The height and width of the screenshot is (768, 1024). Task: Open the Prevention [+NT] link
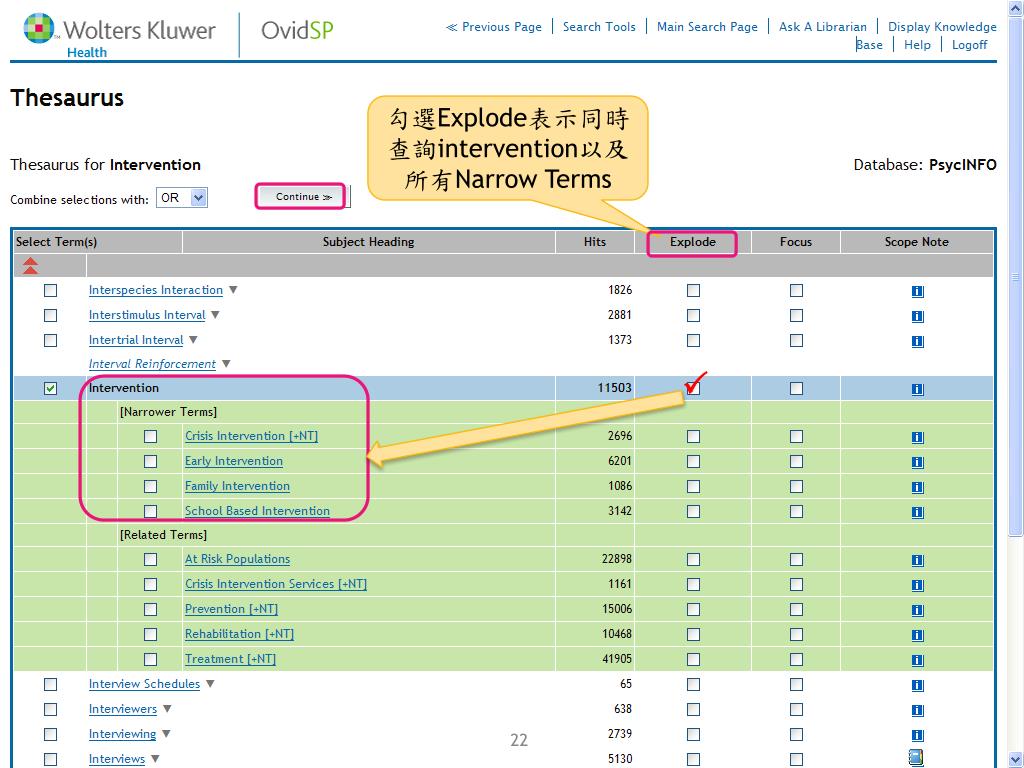point(231,609)
